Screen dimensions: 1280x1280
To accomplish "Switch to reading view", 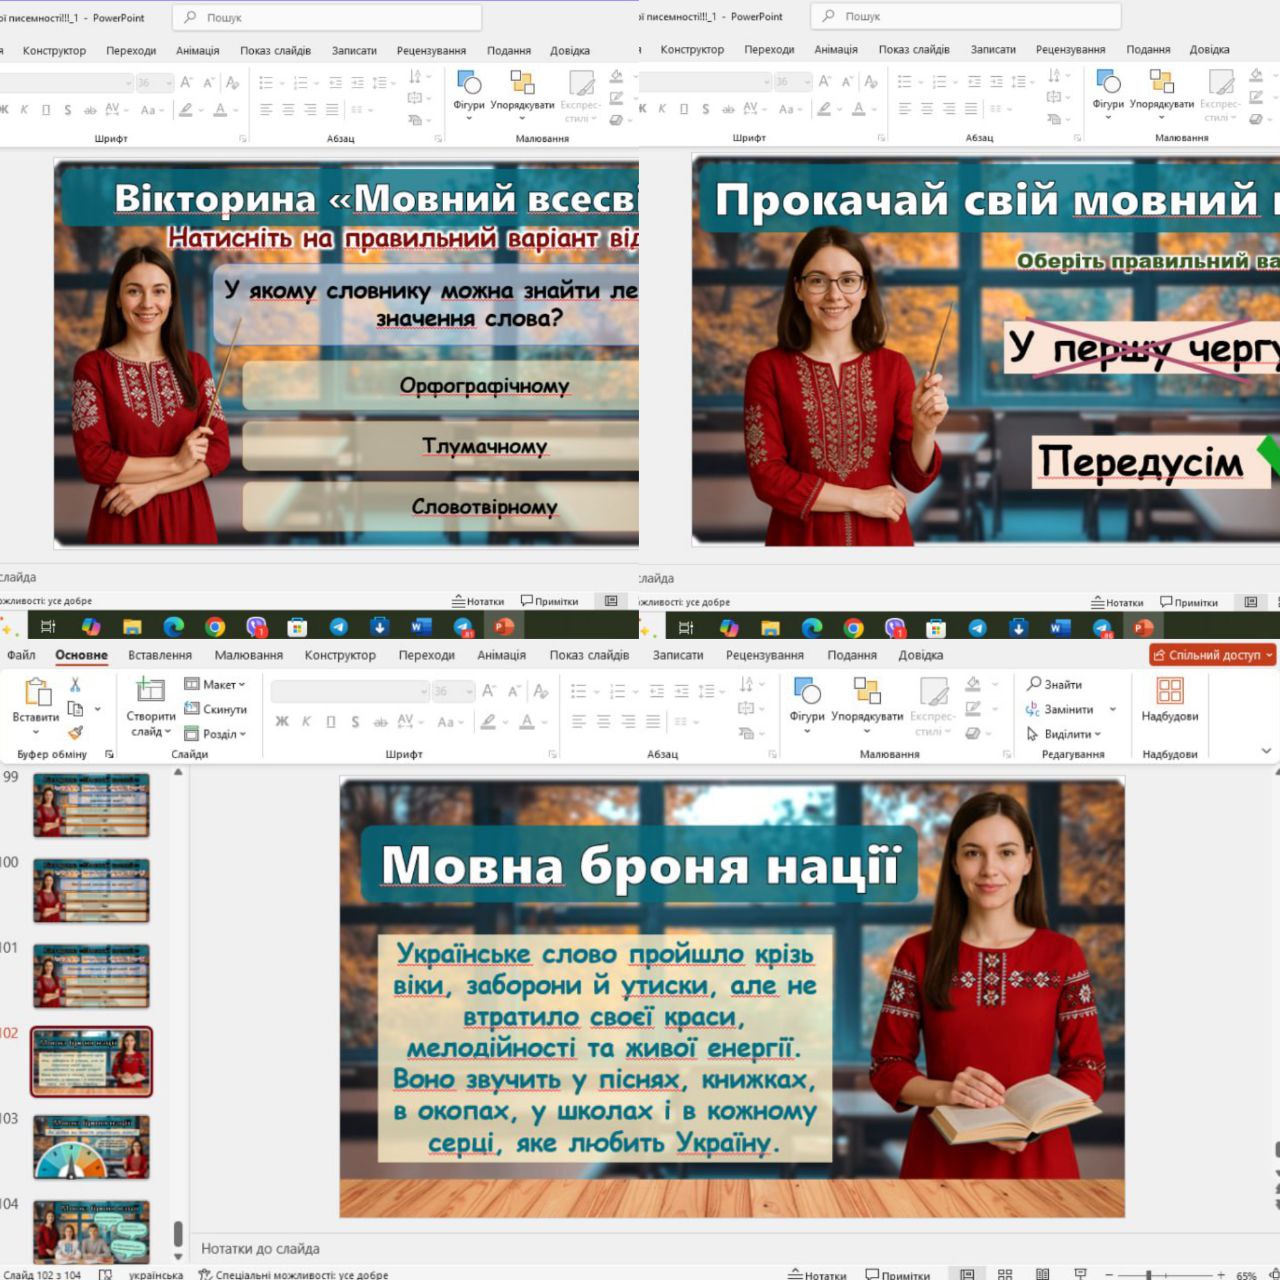I will tap(1042, 1275).
